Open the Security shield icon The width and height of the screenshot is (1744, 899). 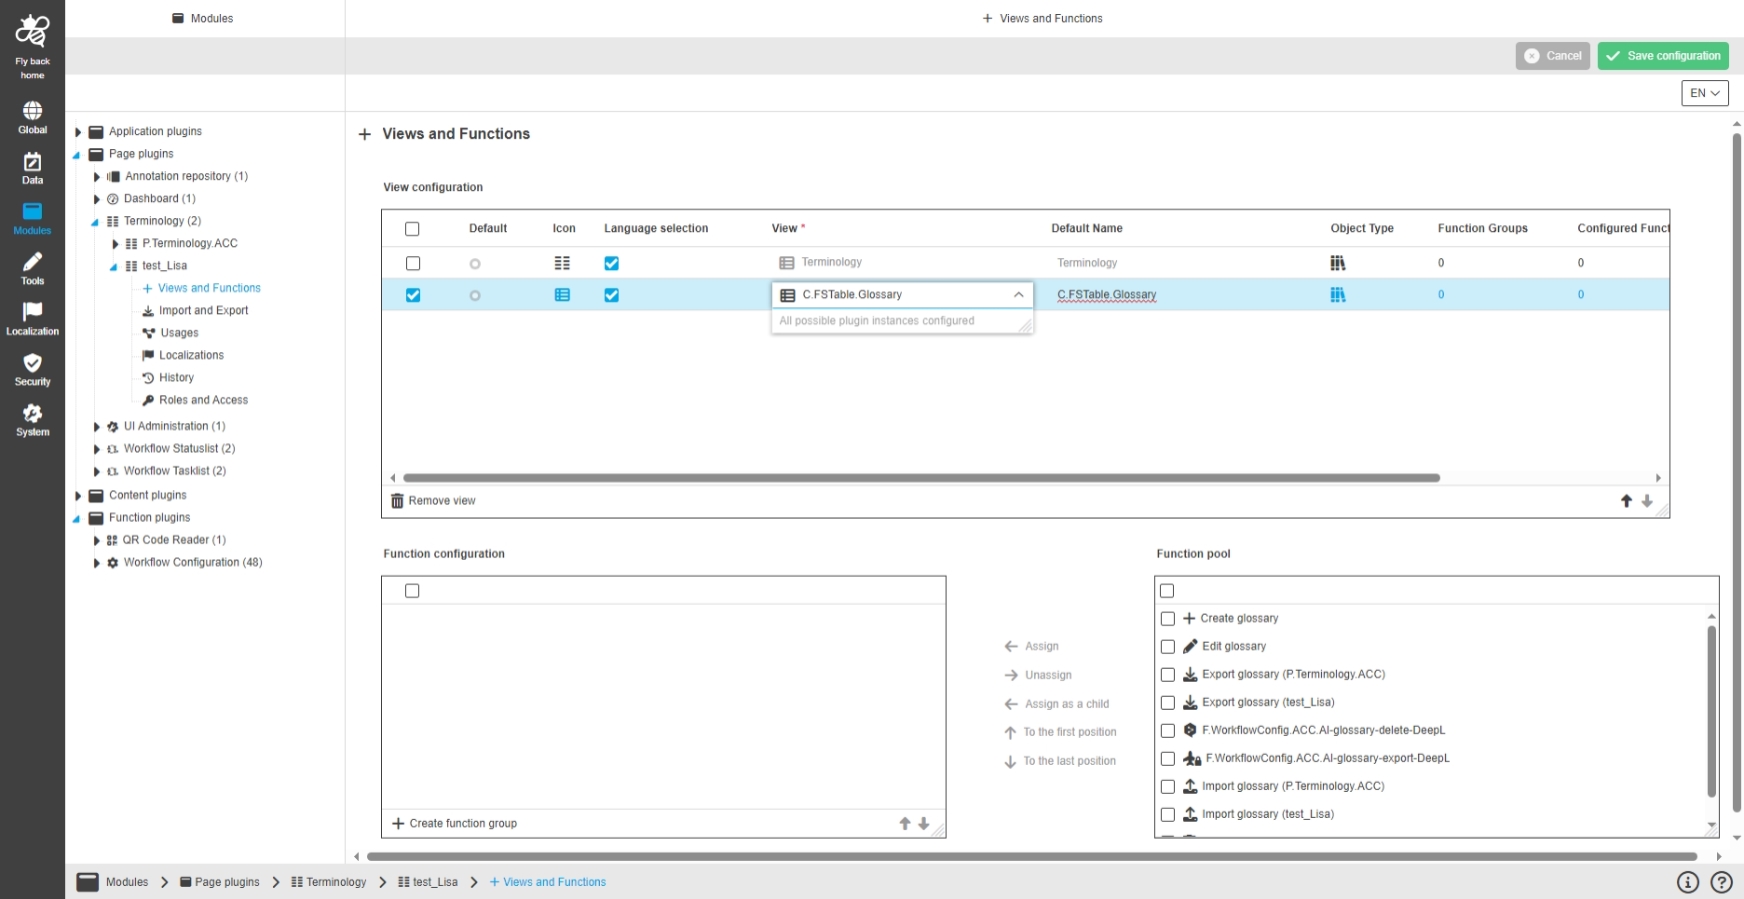click(x=32, y=368)
